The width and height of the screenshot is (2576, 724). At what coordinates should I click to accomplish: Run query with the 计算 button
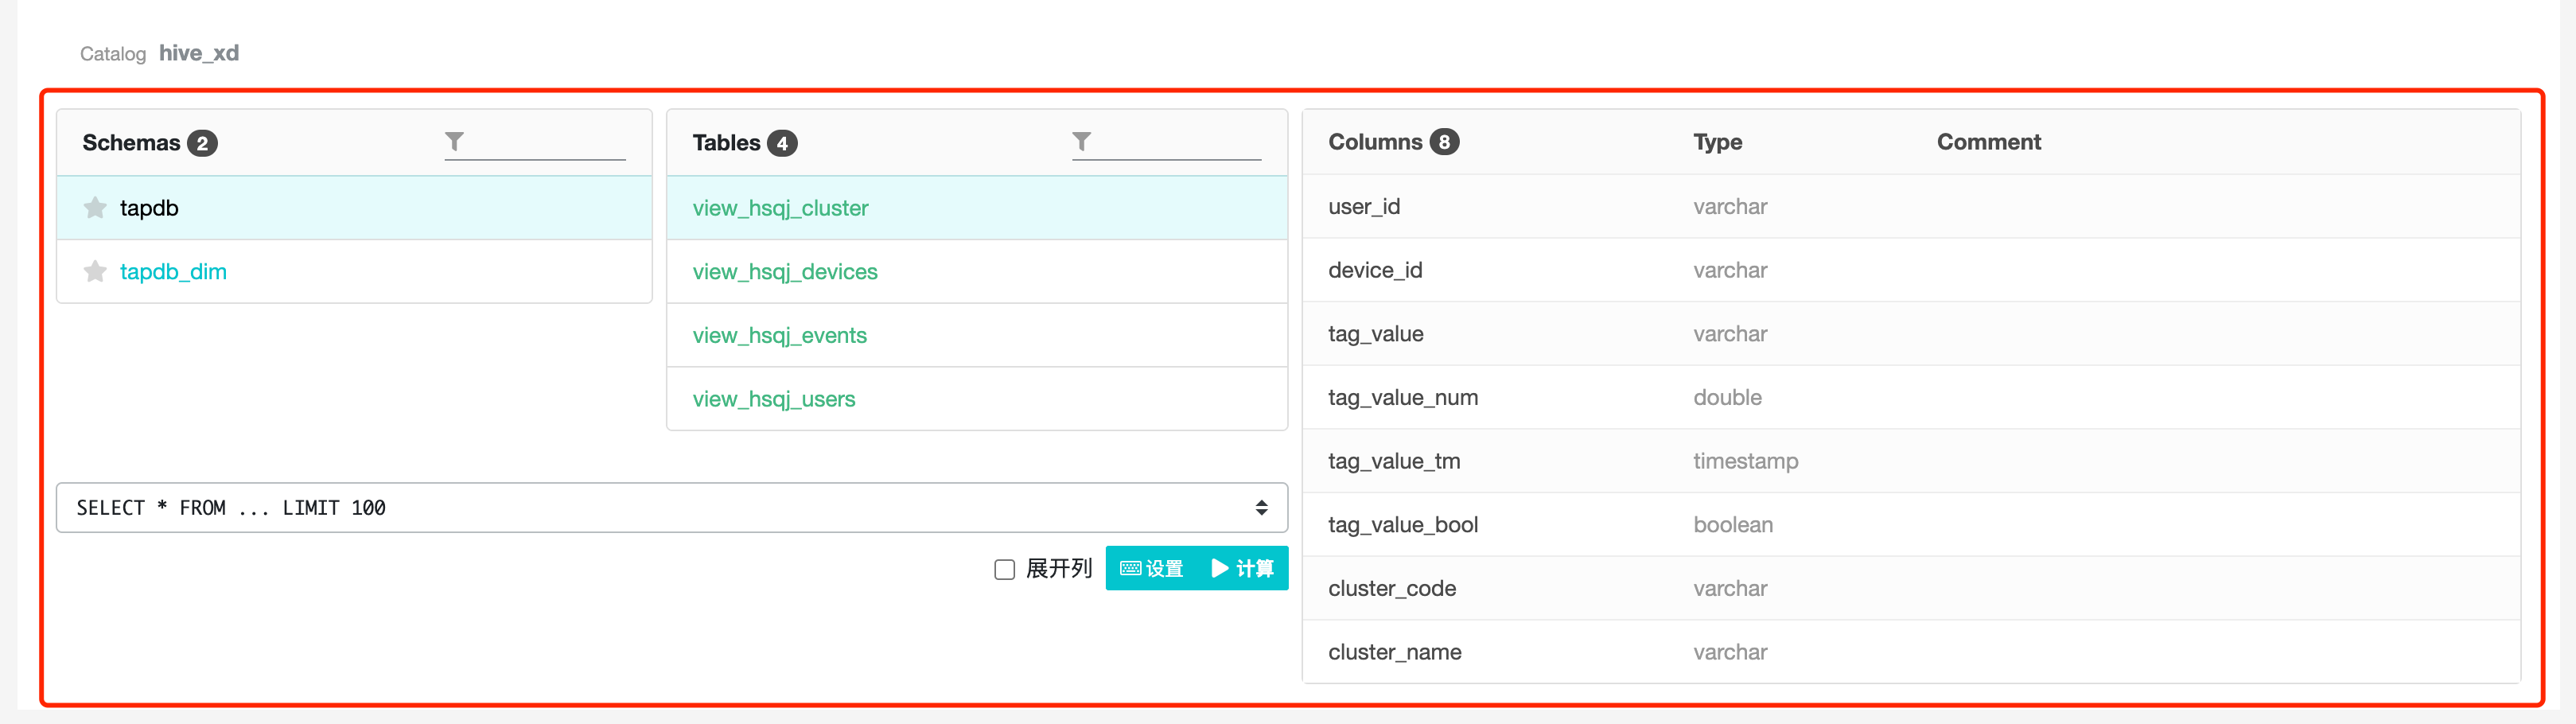pos(1243,569)
